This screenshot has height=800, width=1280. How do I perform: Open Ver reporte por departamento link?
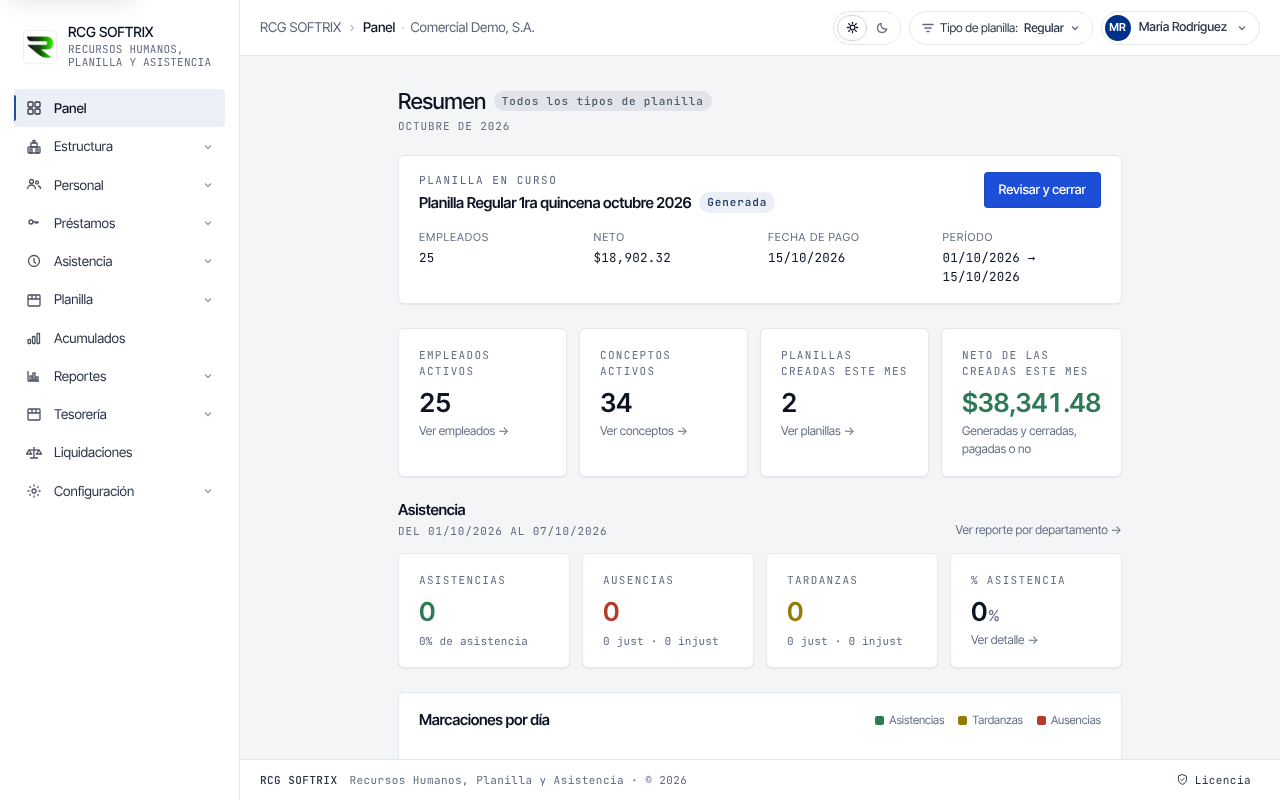[x=1038, y=530]
